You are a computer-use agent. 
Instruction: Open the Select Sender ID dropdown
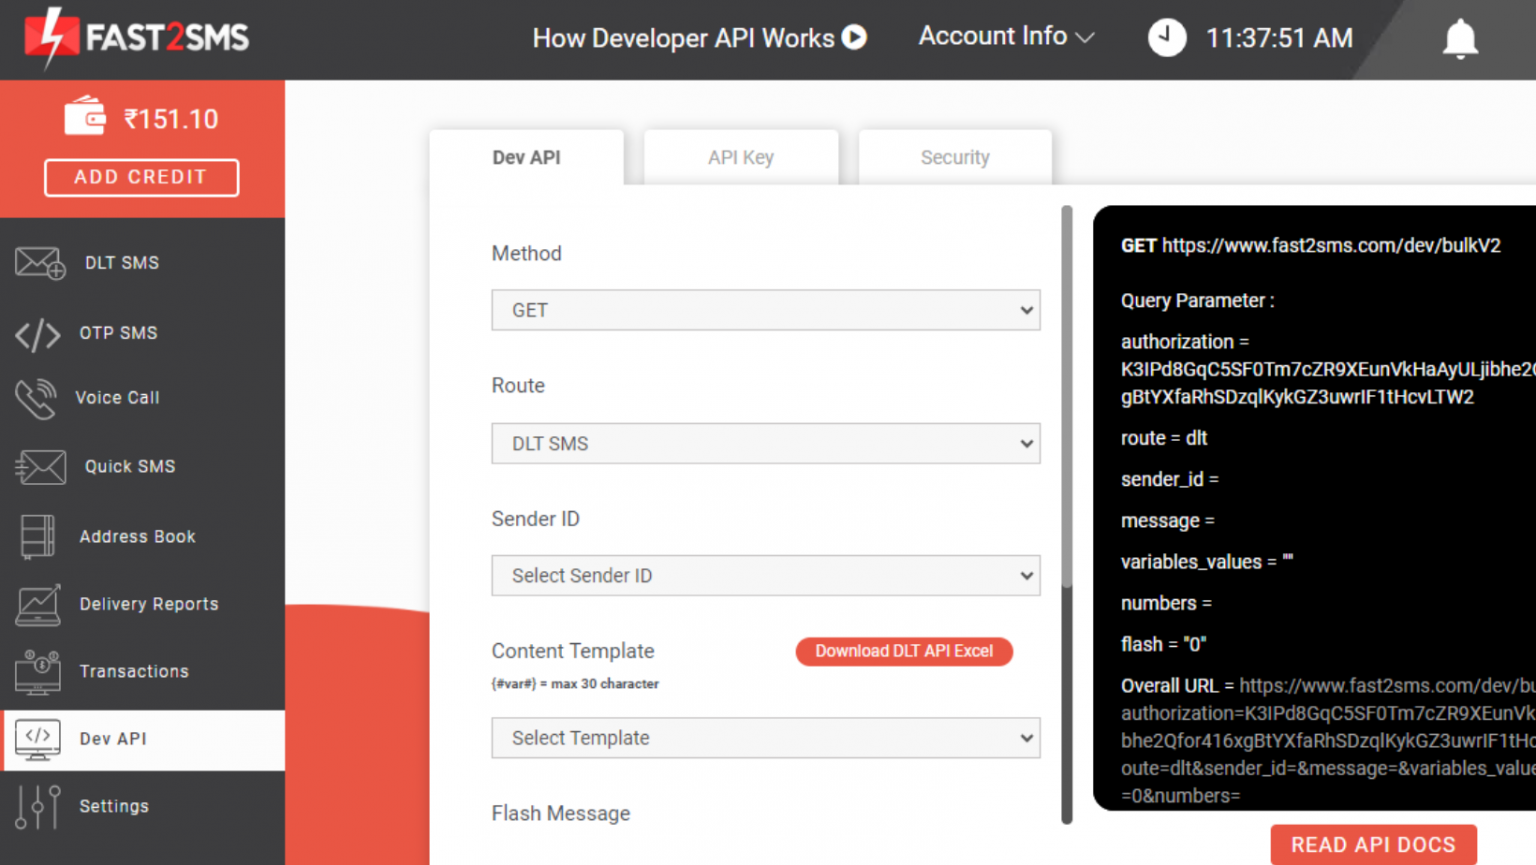pyautogui.click(x=765, y=575)
